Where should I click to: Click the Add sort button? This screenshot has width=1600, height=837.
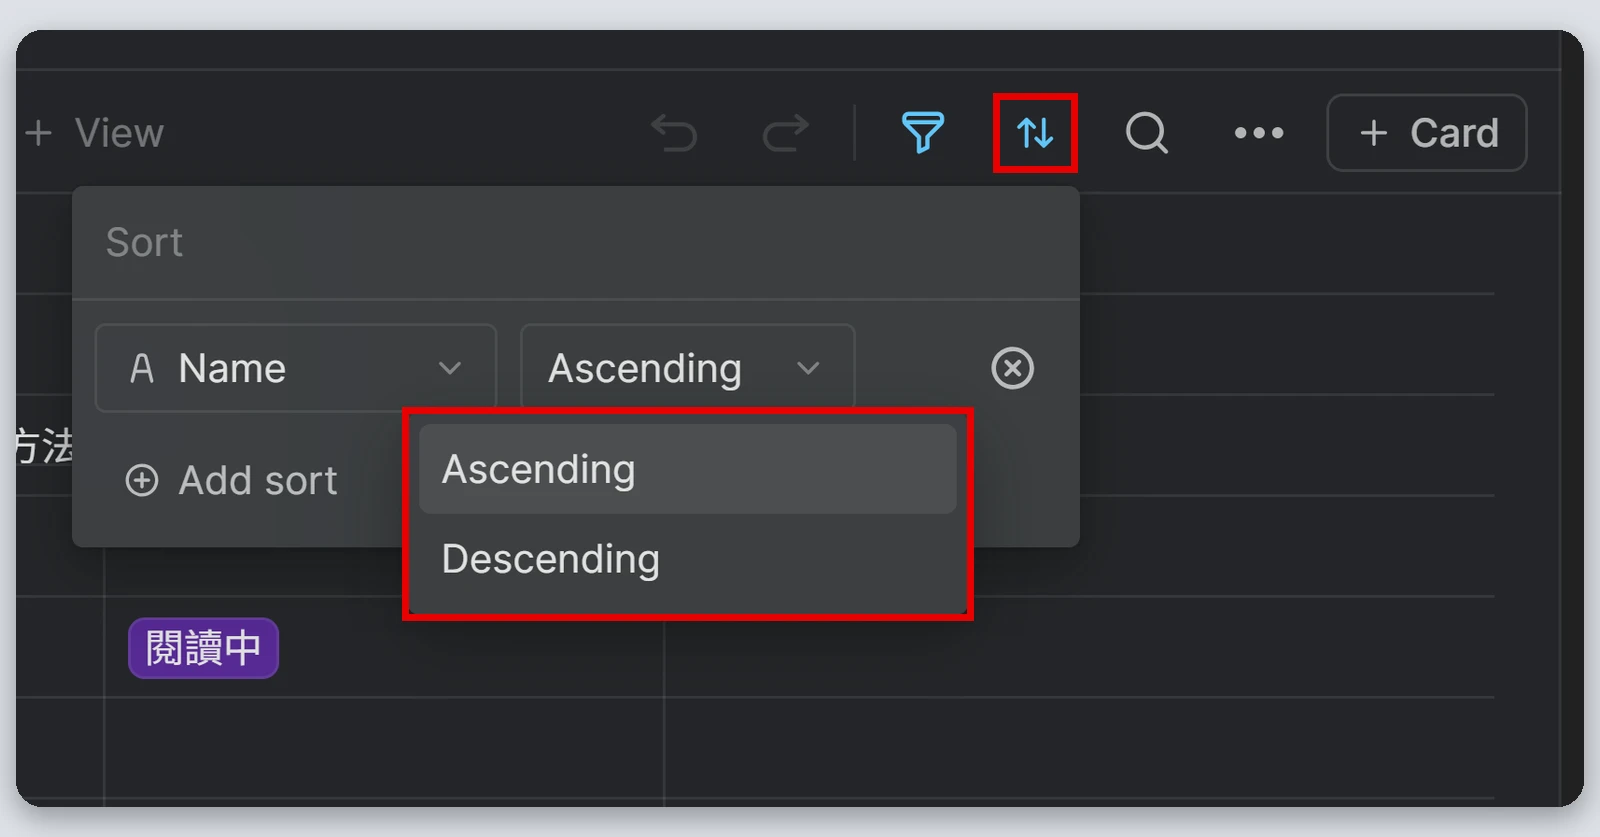[232, 481]
